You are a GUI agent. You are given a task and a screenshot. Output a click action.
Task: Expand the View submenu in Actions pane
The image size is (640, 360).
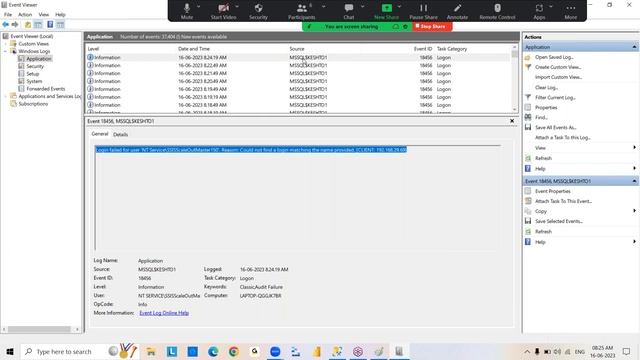[x=634, y=147]
